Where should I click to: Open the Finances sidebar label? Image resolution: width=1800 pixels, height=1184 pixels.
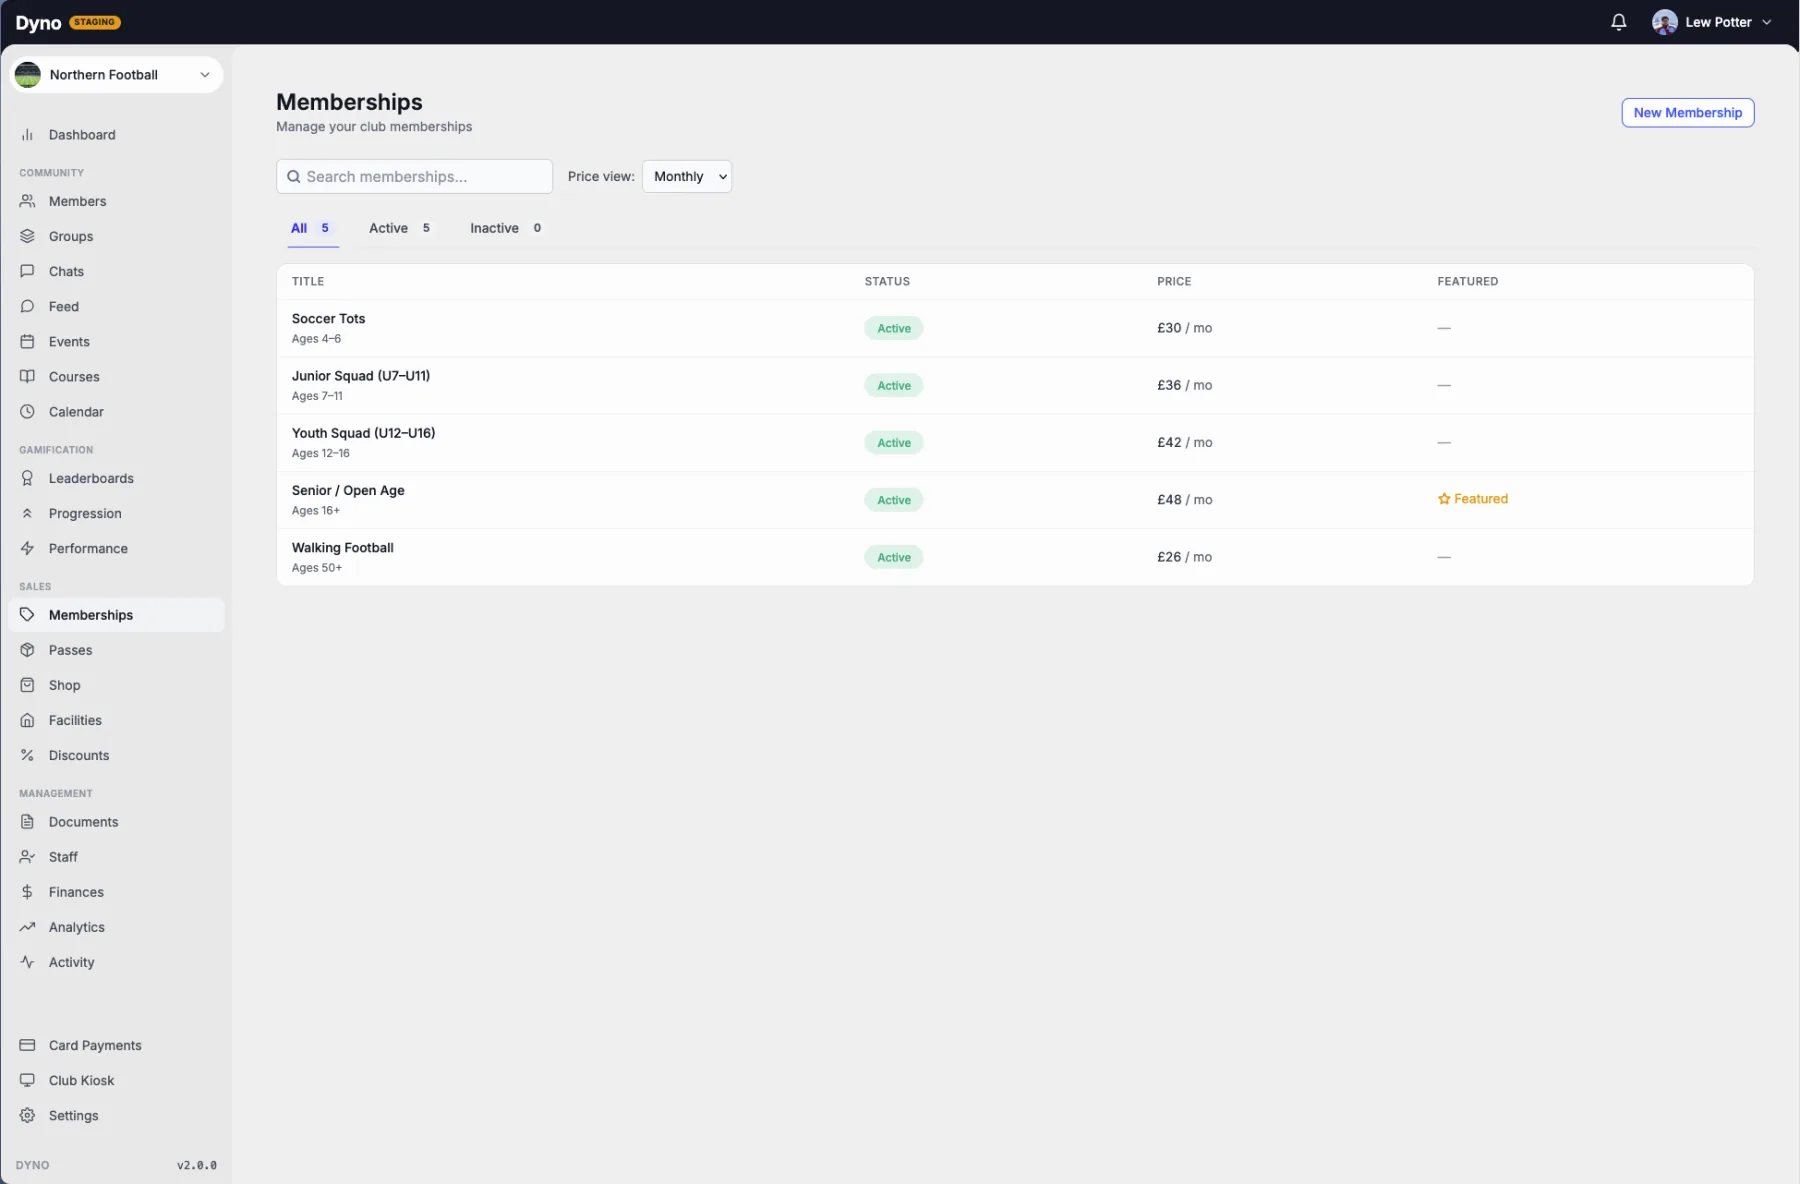click(x=76, y=892)
